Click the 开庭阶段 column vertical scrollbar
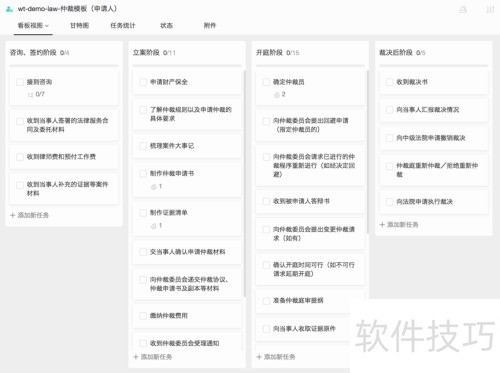This screenshot has height=373, width=500. click(x=368, y=152)
